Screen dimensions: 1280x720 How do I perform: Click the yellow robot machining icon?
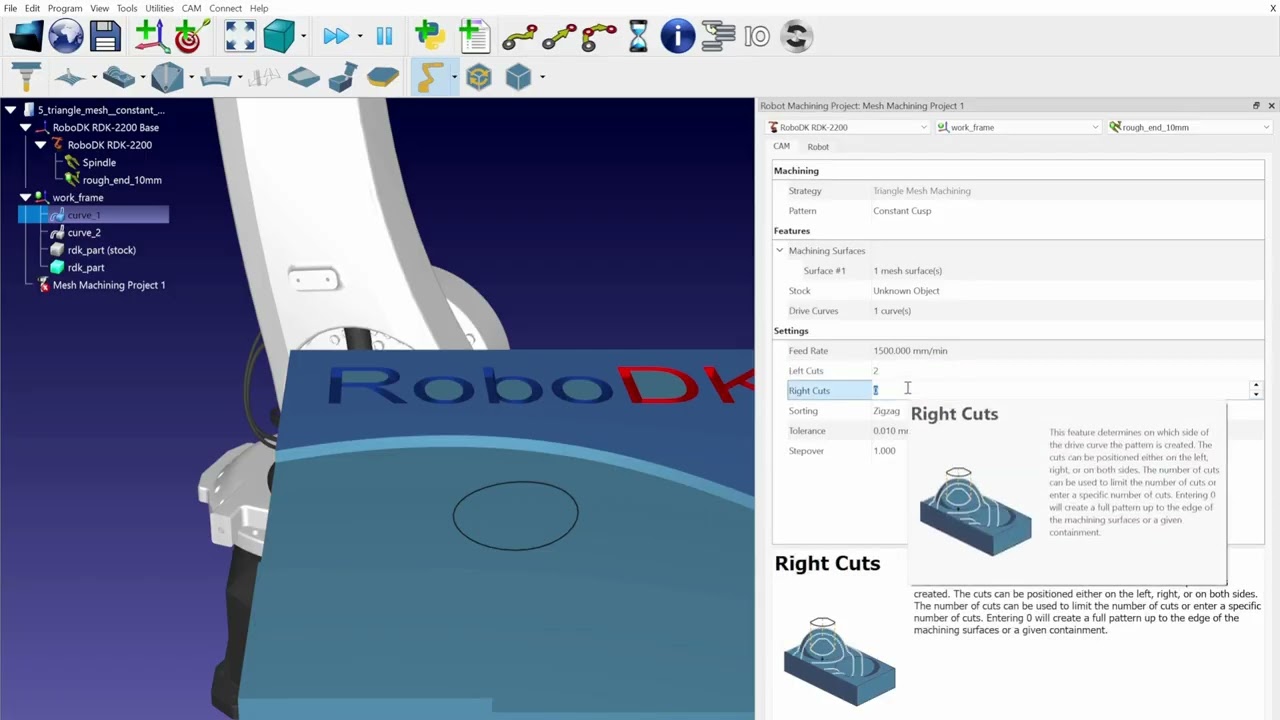coord(430,77)
